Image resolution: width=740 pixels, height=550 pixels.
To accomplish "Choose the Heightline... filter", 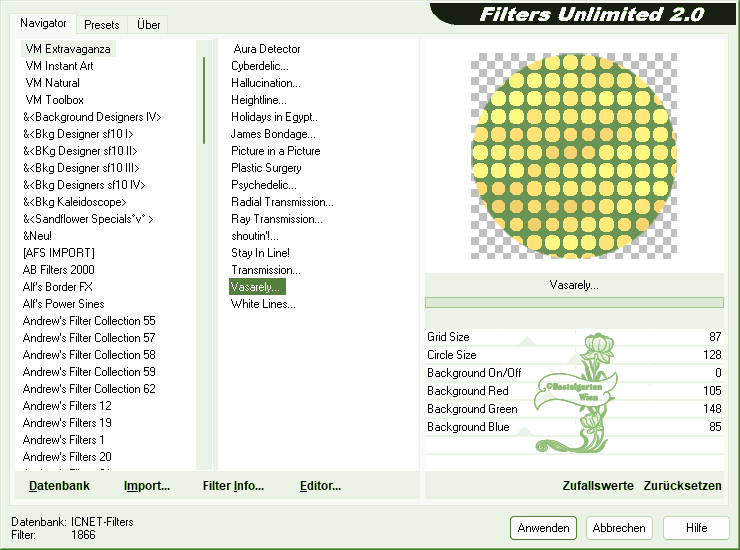I will pyautogui.click(x=259, y=100).
